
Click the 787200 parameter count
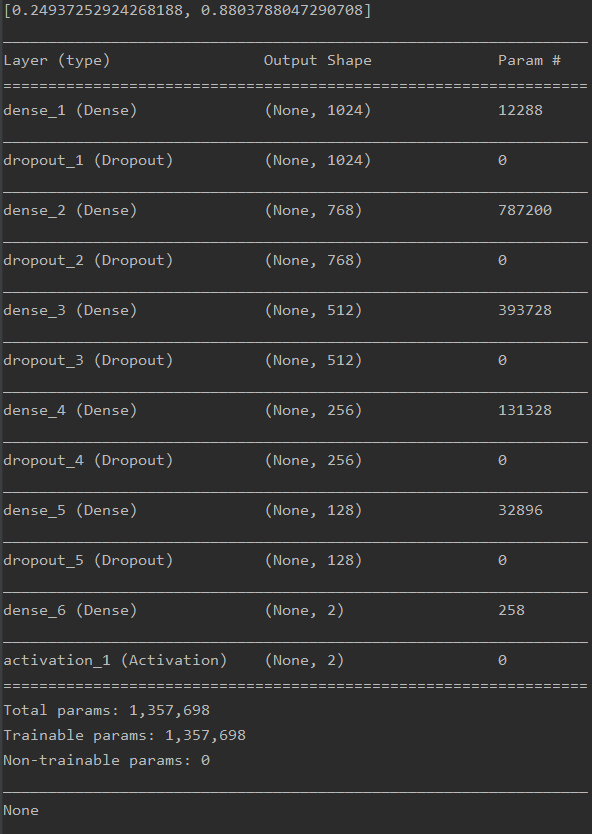525,210
